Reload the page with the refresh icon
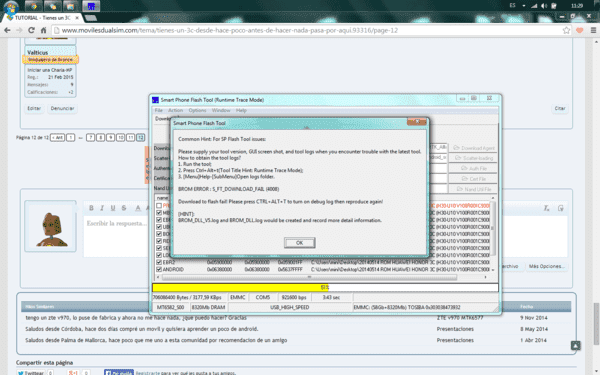The width and height of the screenshot is (600, 375). click(x=31, y=30)
